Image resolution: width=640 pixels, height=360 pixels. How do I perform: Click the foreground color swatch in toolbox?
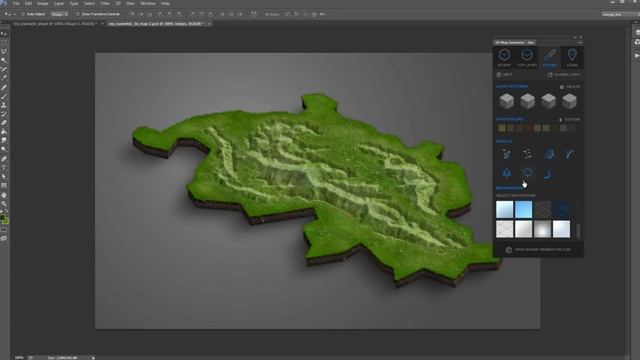2,218
